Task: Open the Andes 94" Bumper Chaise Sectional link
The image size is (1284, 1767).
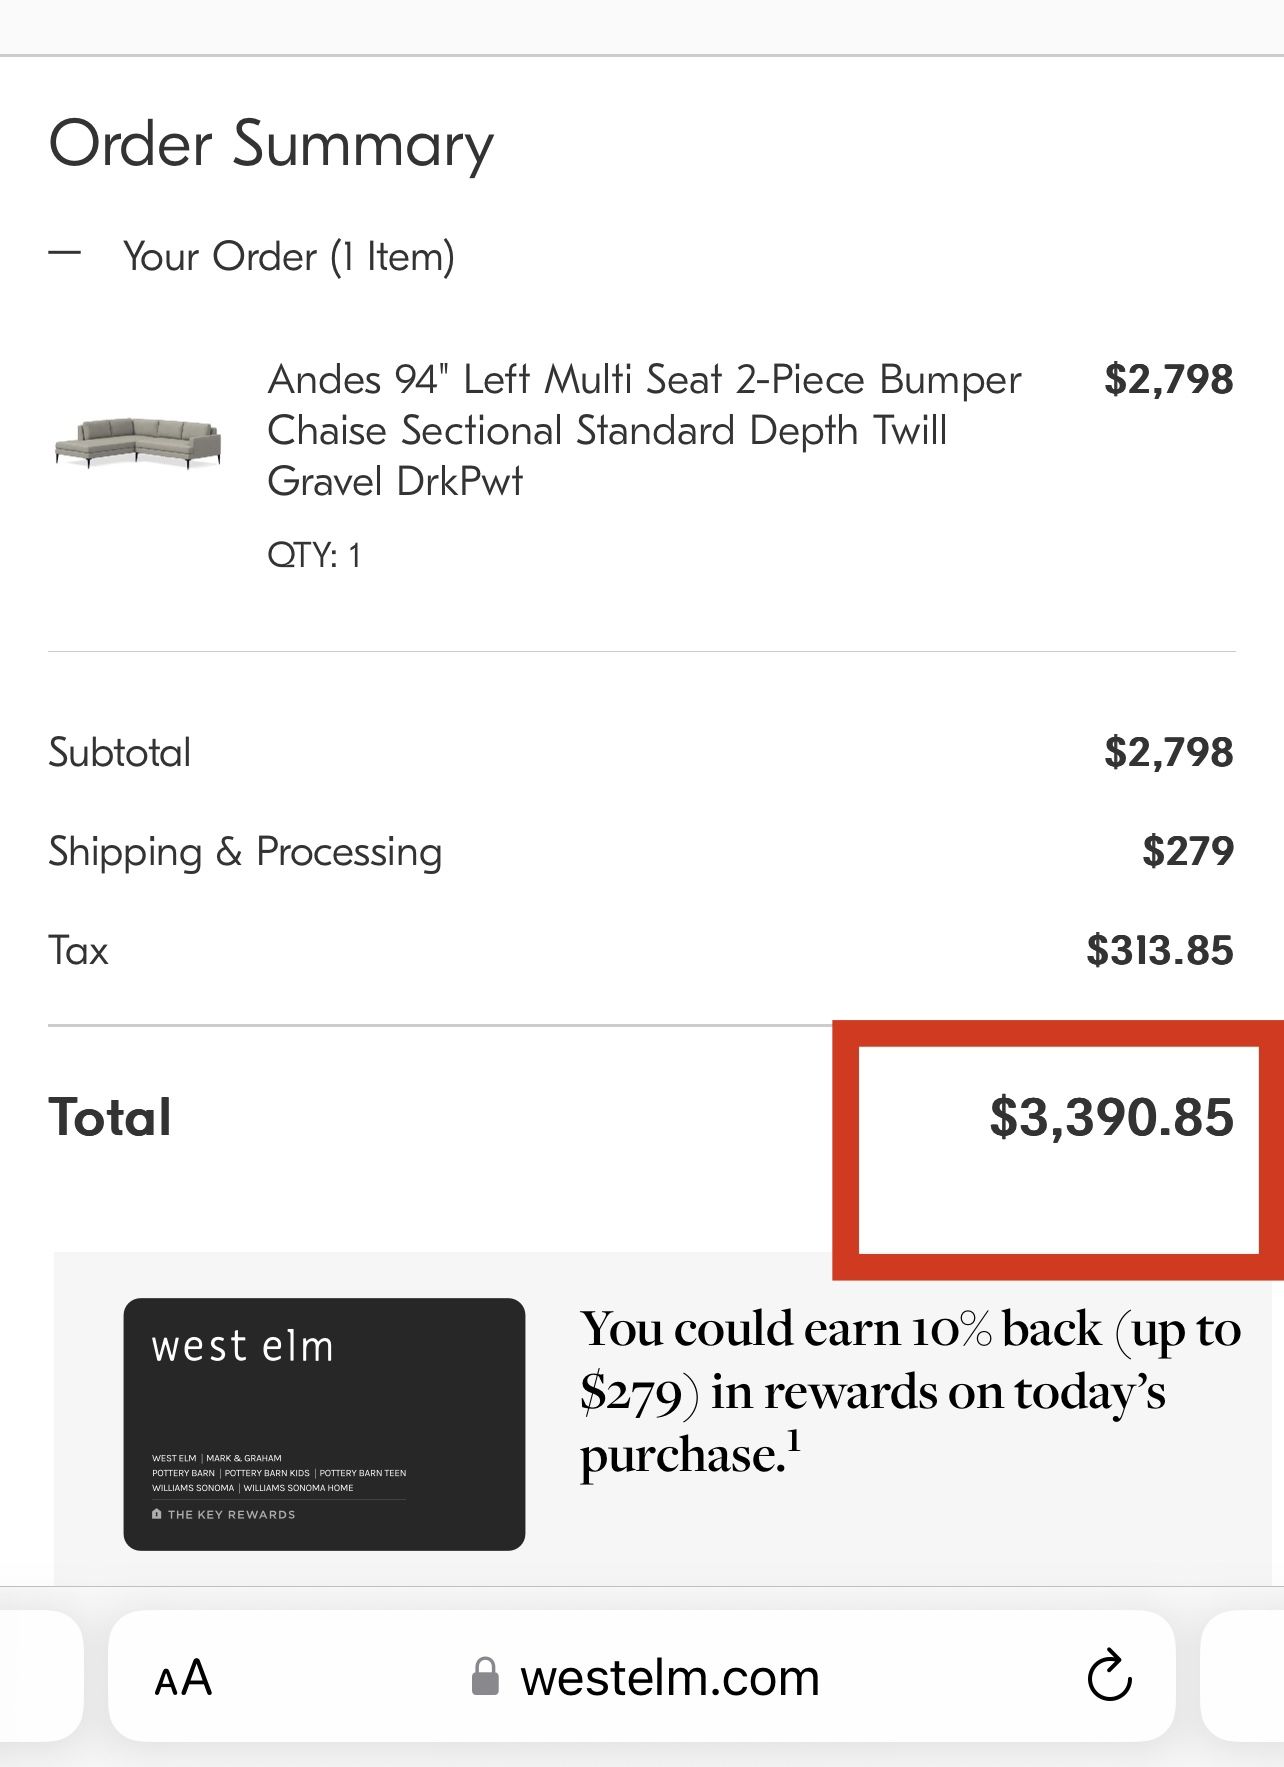Action: point(644,430)
